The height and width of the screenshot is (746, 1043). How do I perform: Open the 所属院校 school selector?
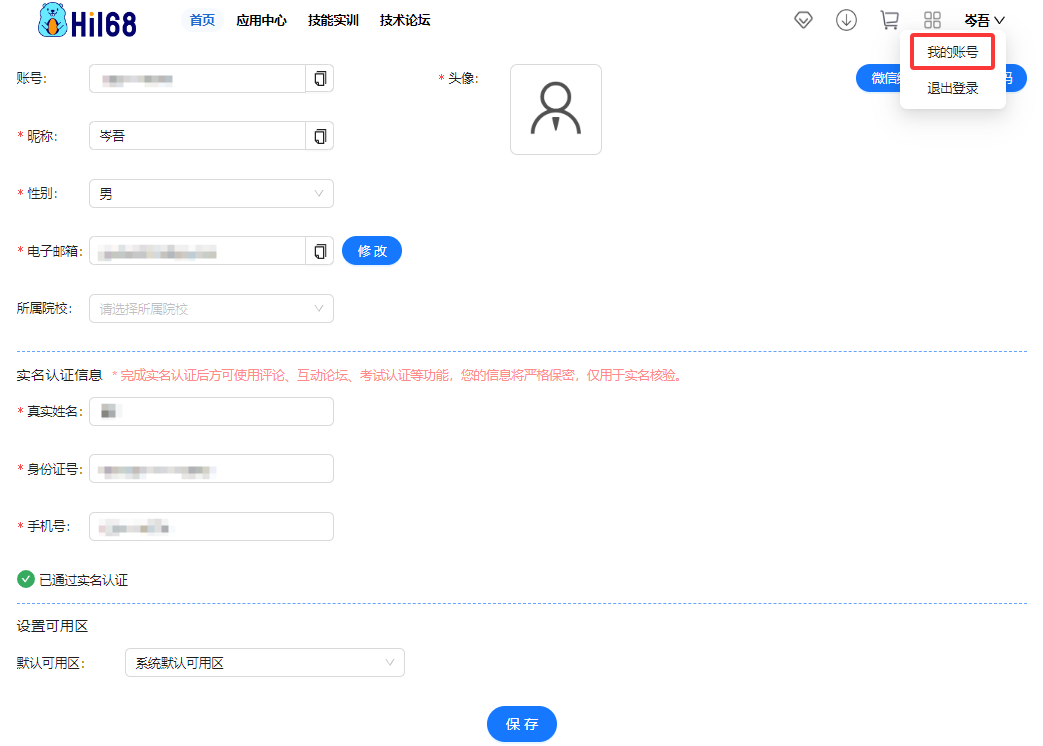(x=211, y=309)
